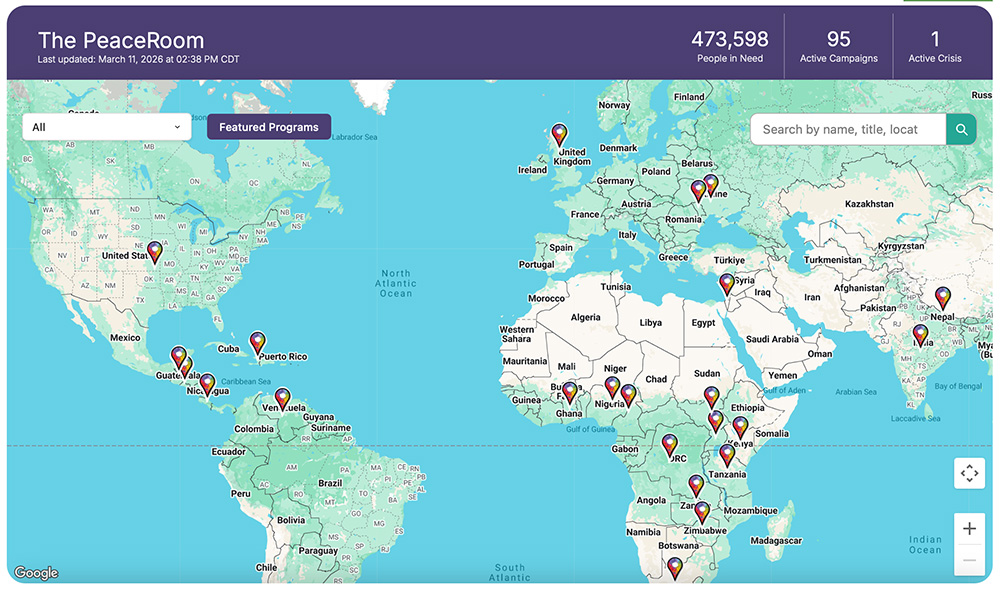
Task: Click the Google logo on the map
Action: pos(36,573)
